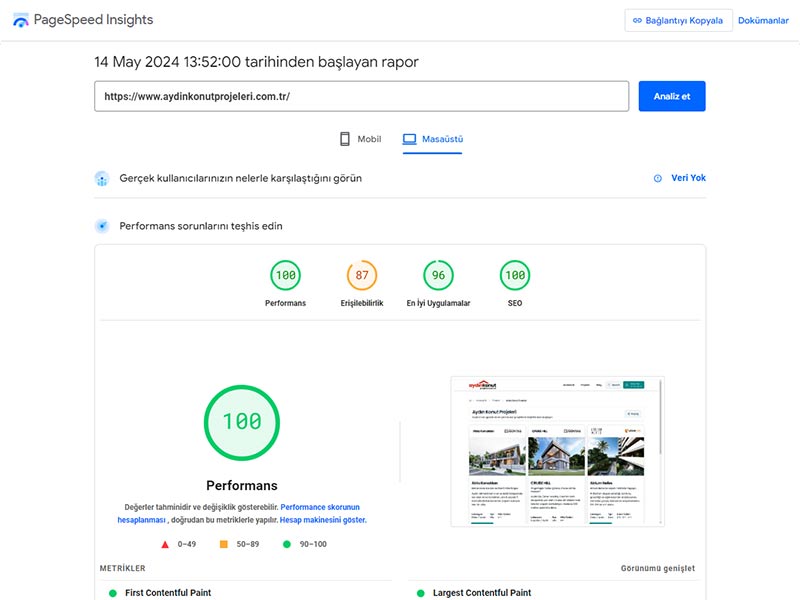Click the METRİKLER section label
Viewport: 800px width, 600px height.
click(x=122, y=568)
